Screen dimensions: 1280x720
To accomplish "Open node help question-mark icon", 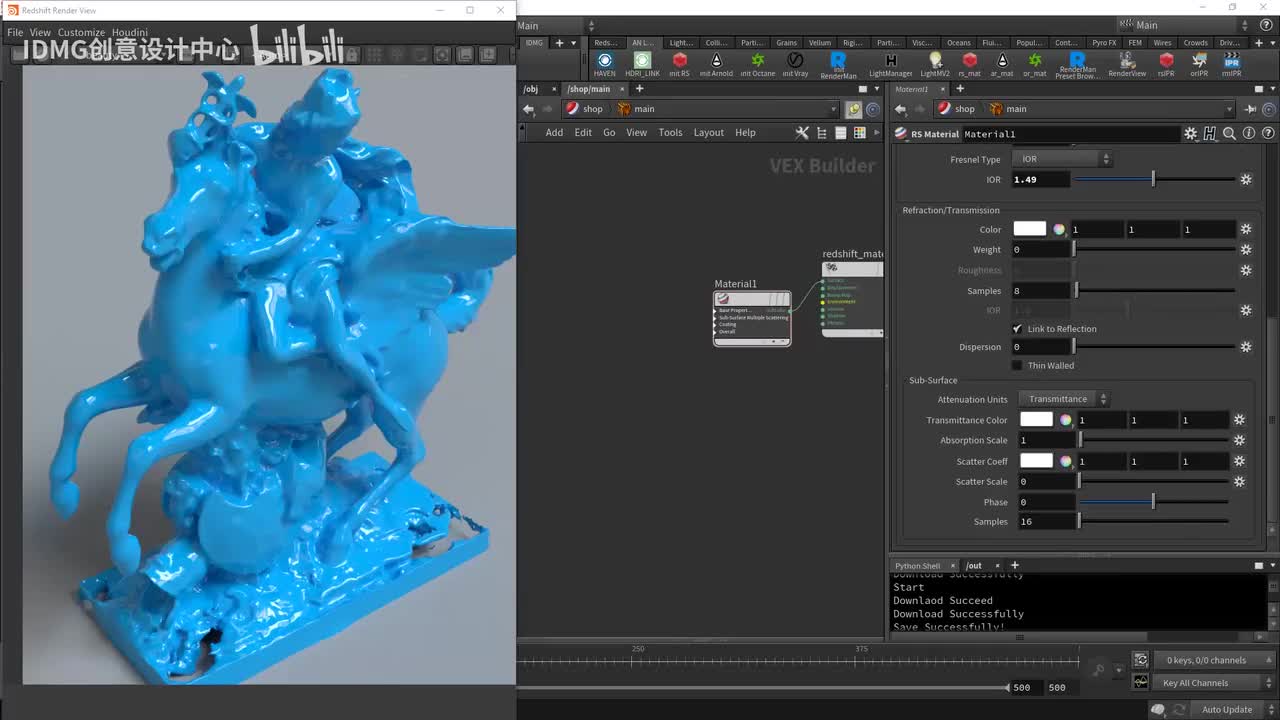I will tap(1269, 133).
